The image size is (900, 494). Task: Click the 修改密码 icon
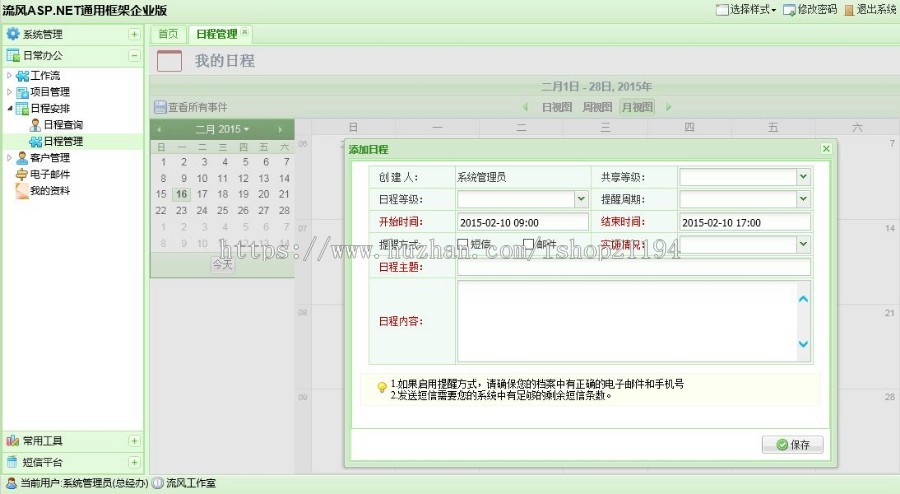click(x=790, y=10)
